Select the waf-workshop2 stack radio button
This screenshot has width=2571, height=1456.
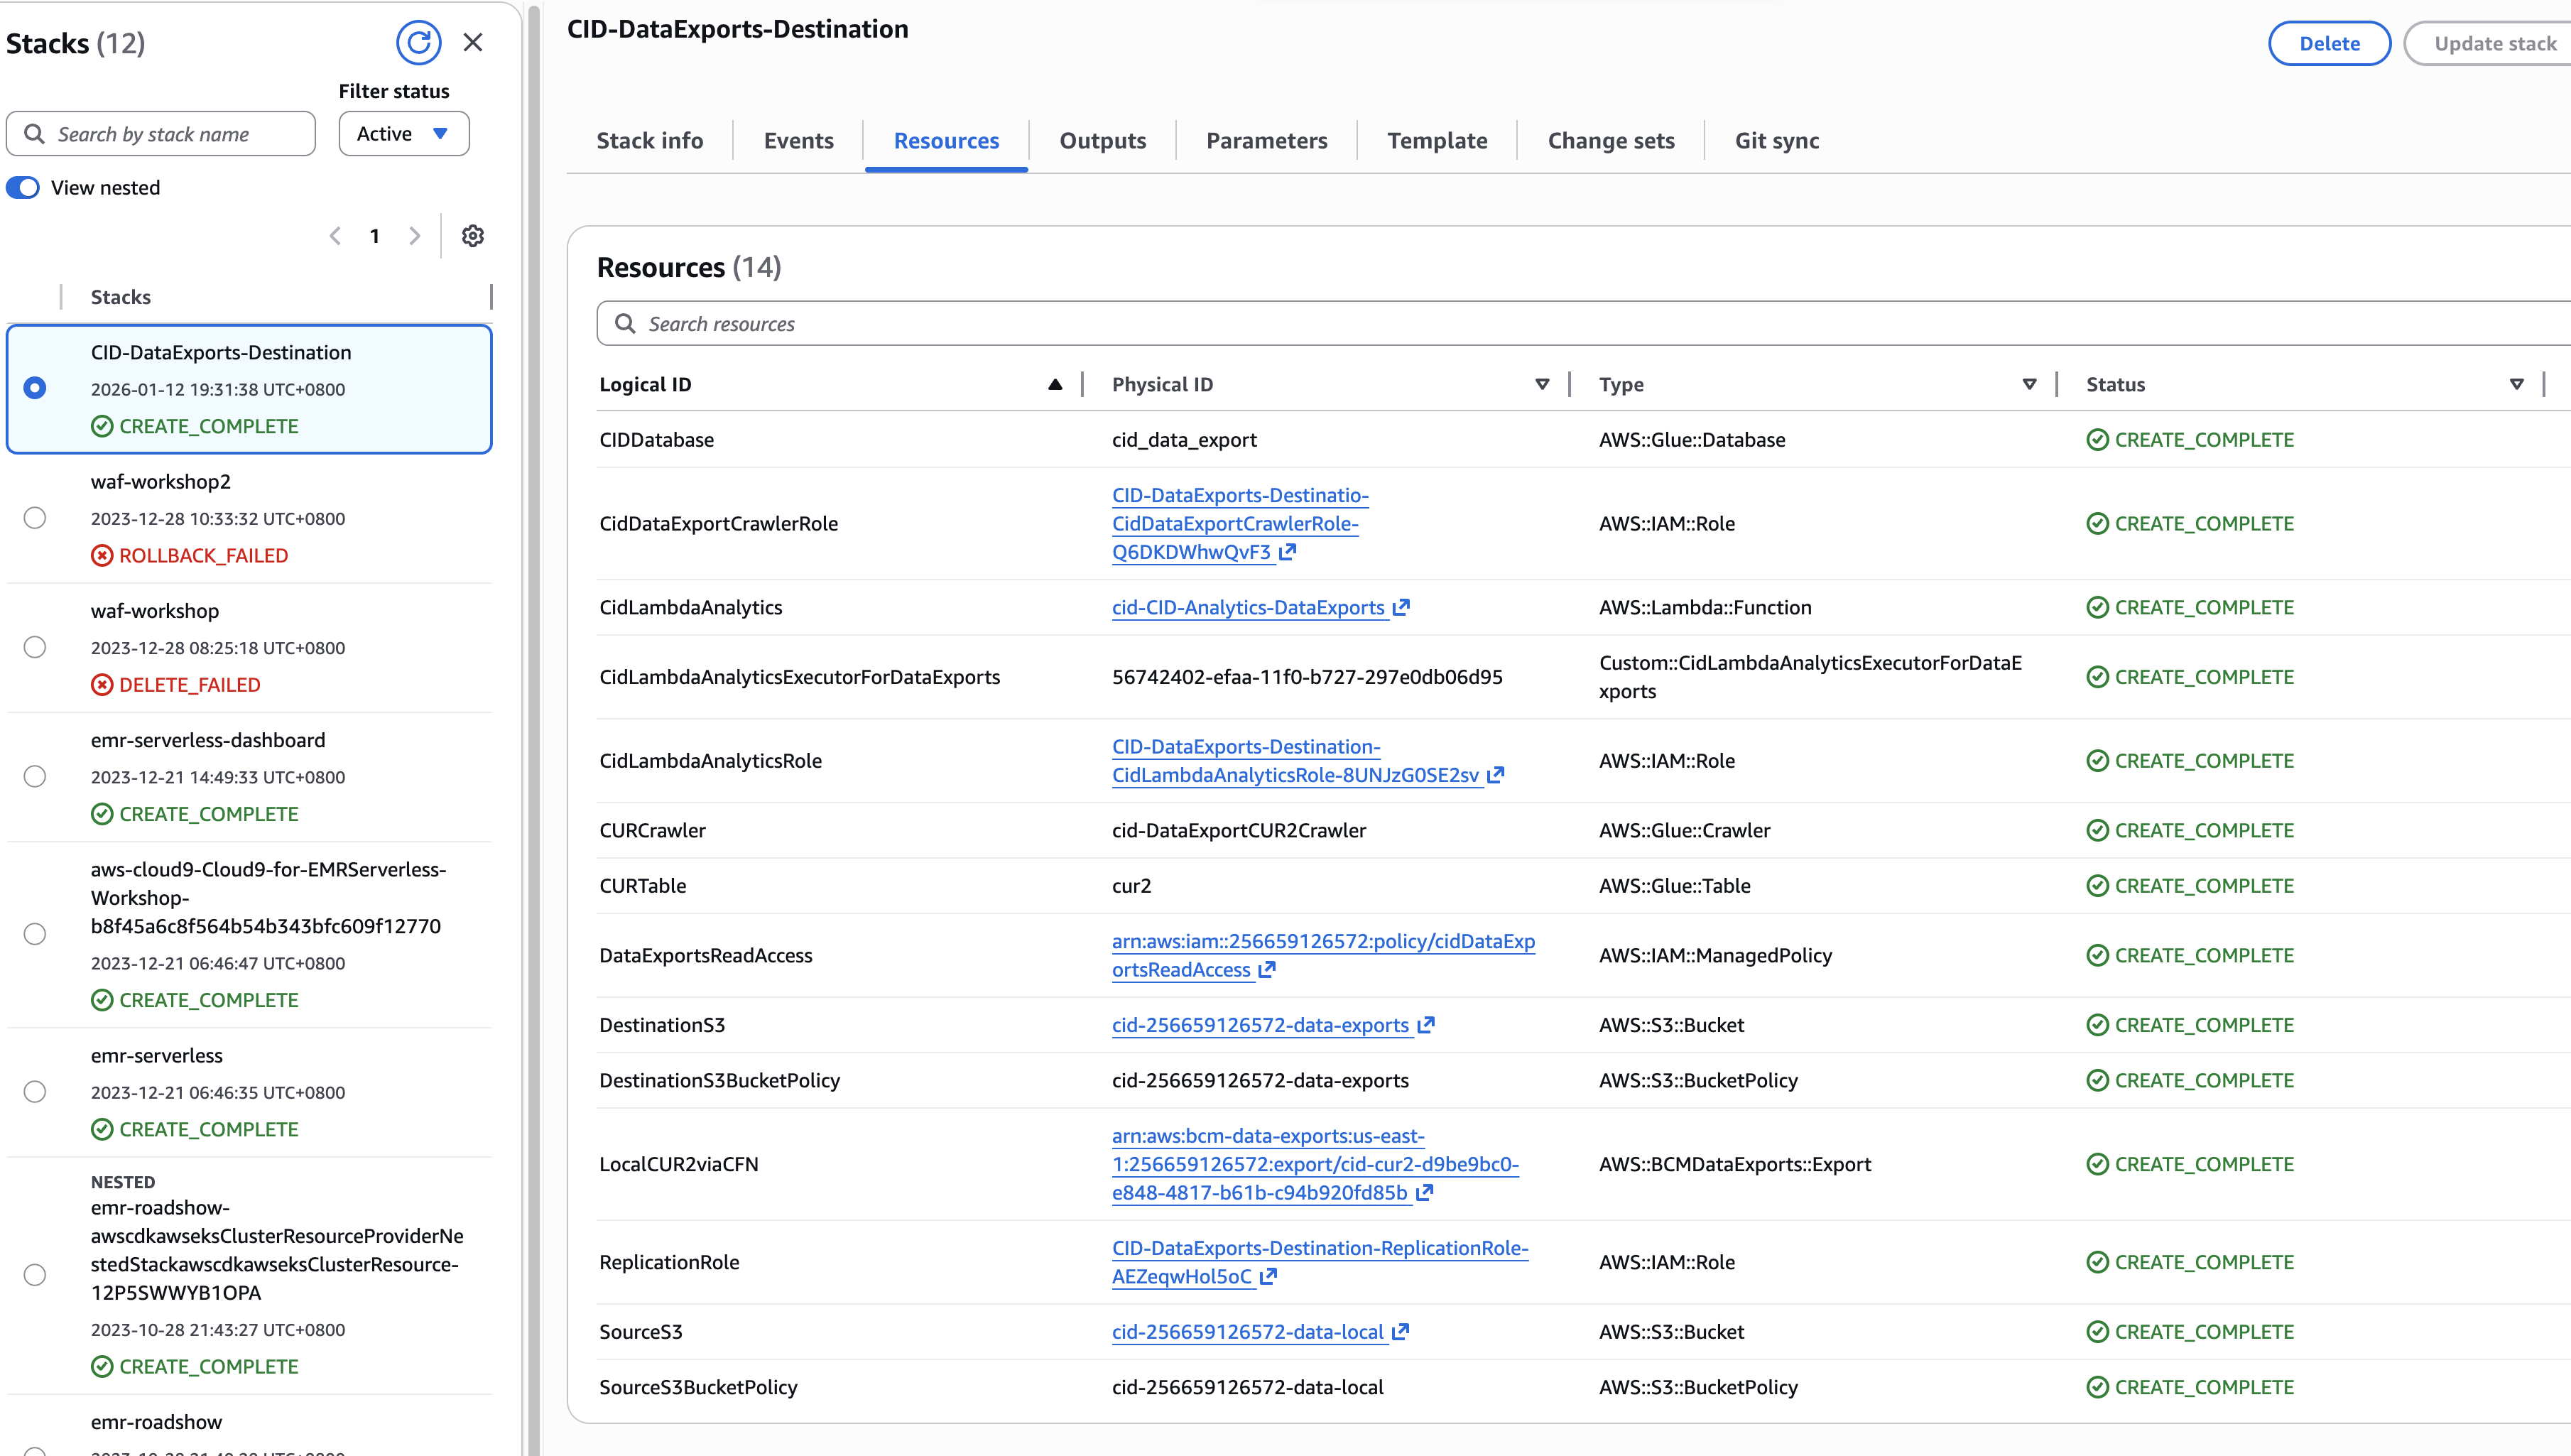point(35,518)
